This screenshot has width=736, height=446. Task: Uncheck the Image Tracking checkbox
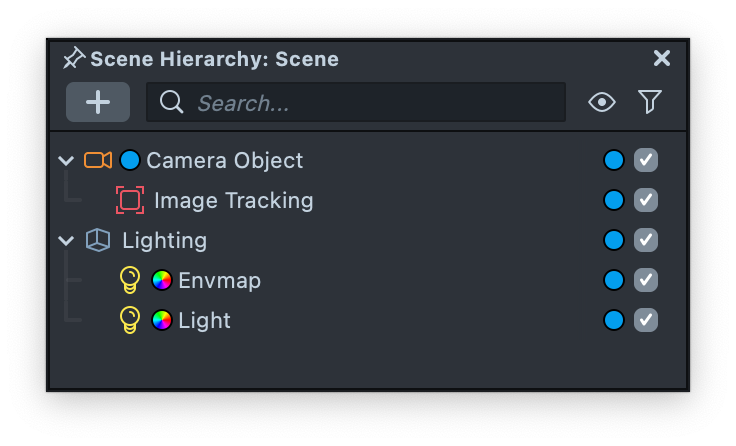click(x=646, y=200)
